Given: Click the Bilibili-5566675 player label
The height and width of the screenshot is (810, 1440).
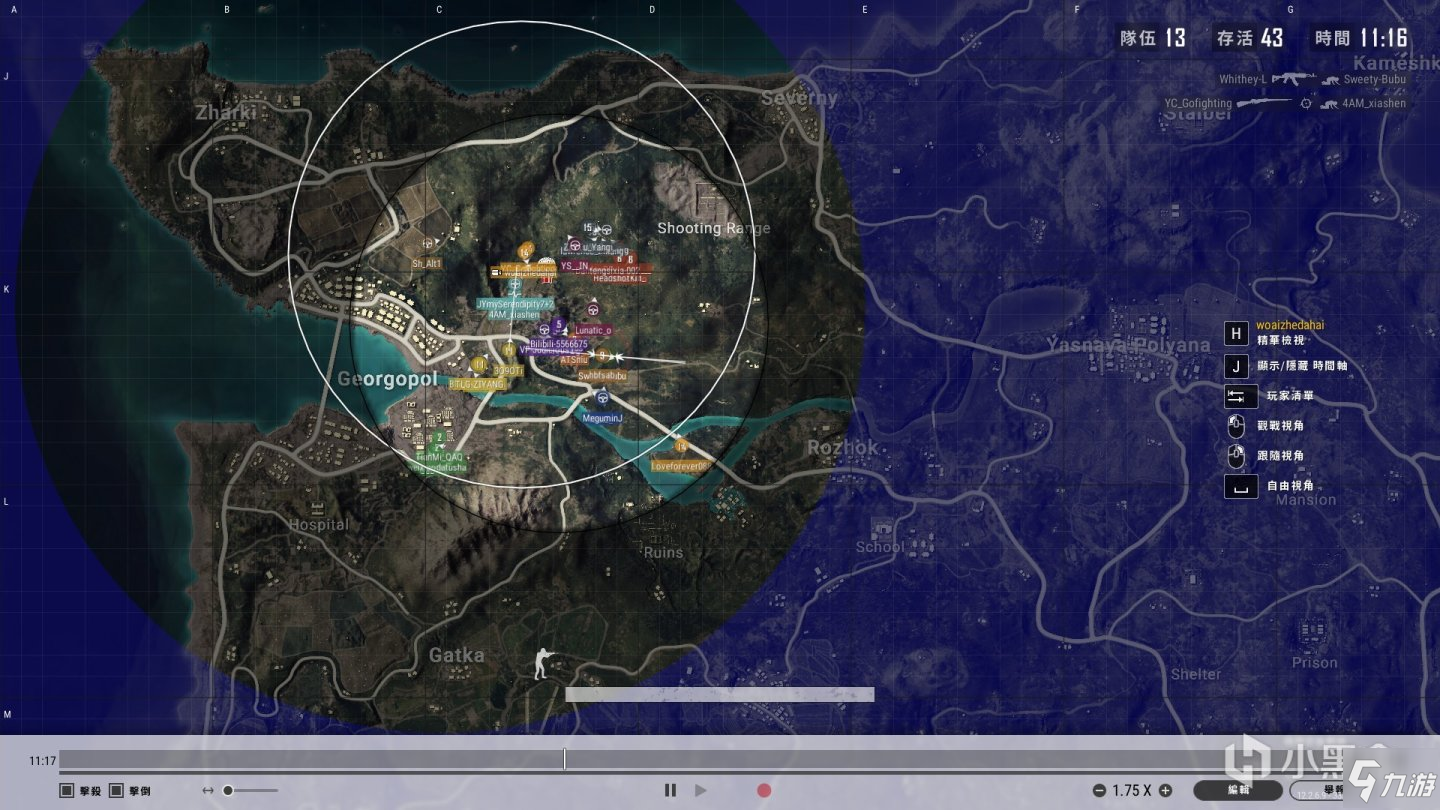Looking at the screenshot, I should (x=559, y=343).
